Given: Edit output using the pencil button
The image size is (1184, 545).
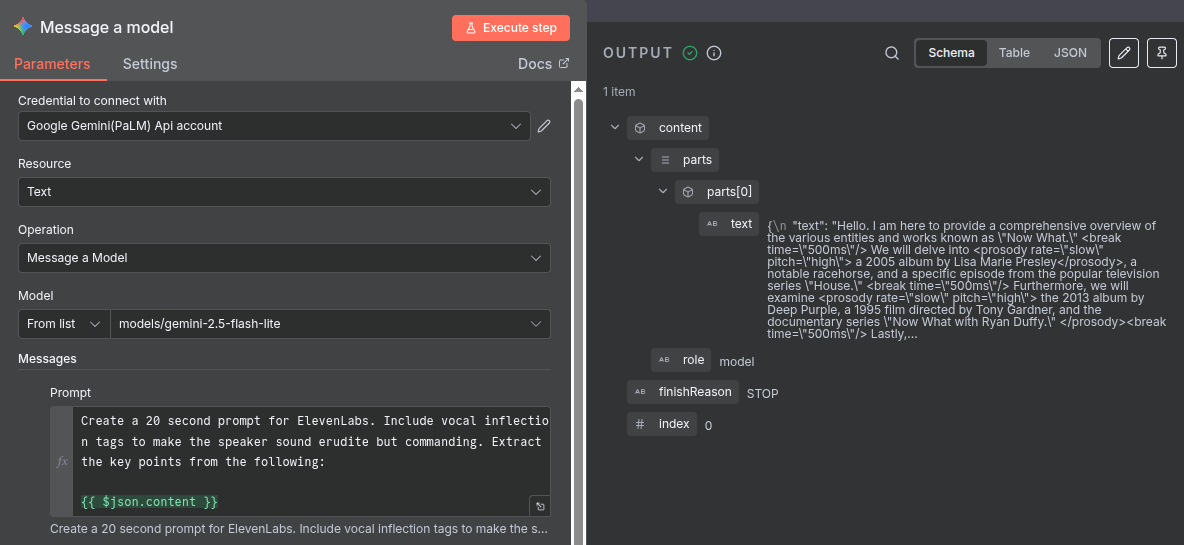Looking at the screenshot, I should (1124, 53).
